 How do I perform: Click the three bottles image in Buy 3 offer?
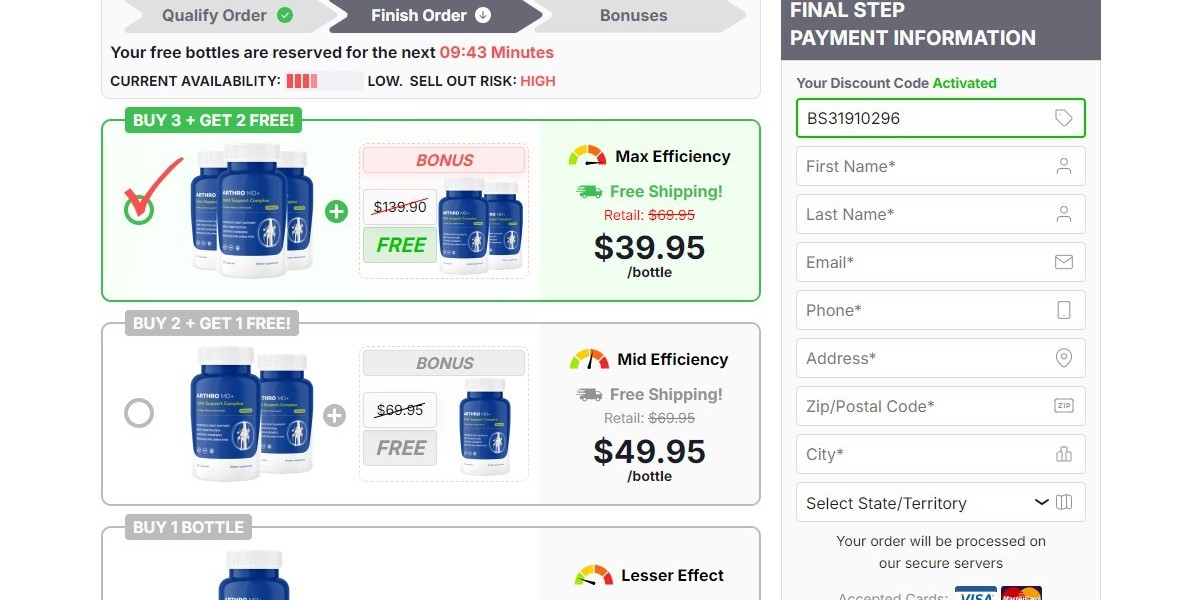[x=252, y=210]
